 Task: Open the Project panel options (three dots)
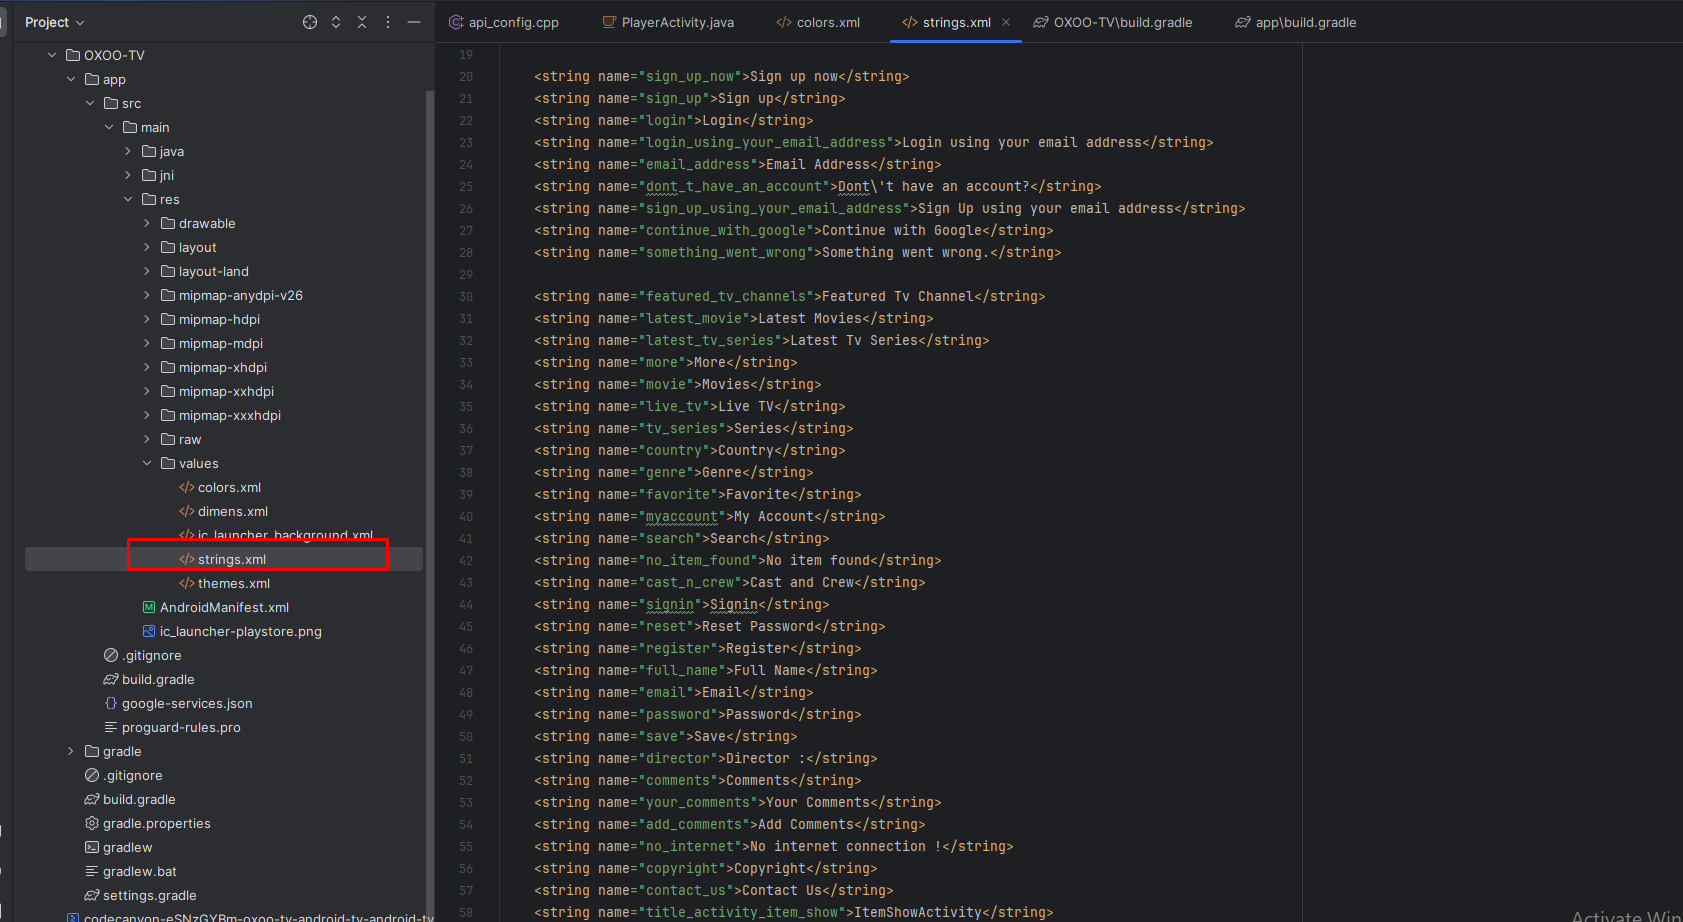pyautogui.click(x=388, y=22)
